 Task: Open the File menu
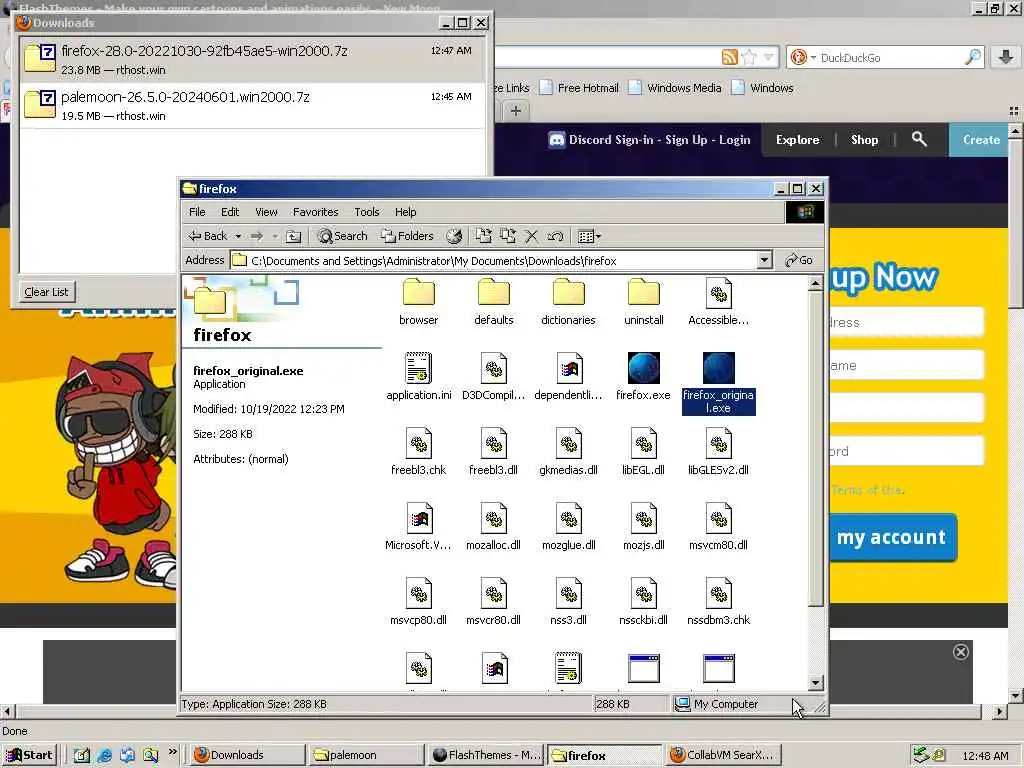197,212
